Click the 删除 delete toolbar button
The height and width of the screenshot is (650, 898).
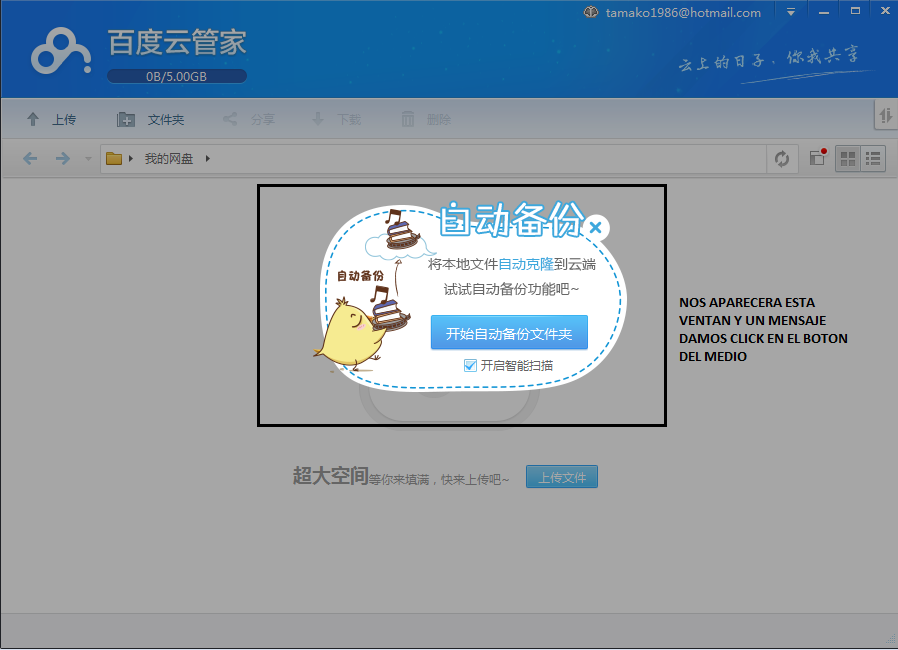pos(426,120)
